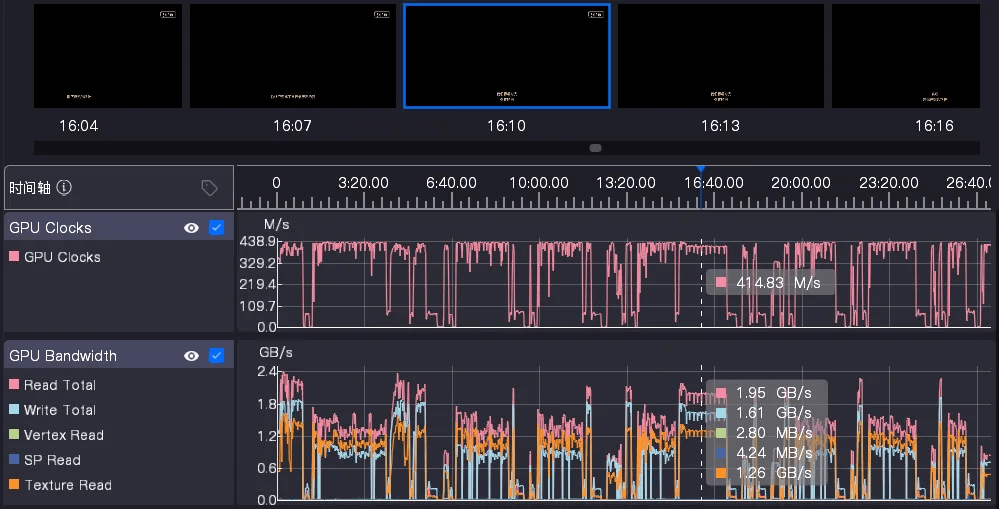Click the Read Total pink color swatch
Screen dimensions: 999x509
click(14, 385)
